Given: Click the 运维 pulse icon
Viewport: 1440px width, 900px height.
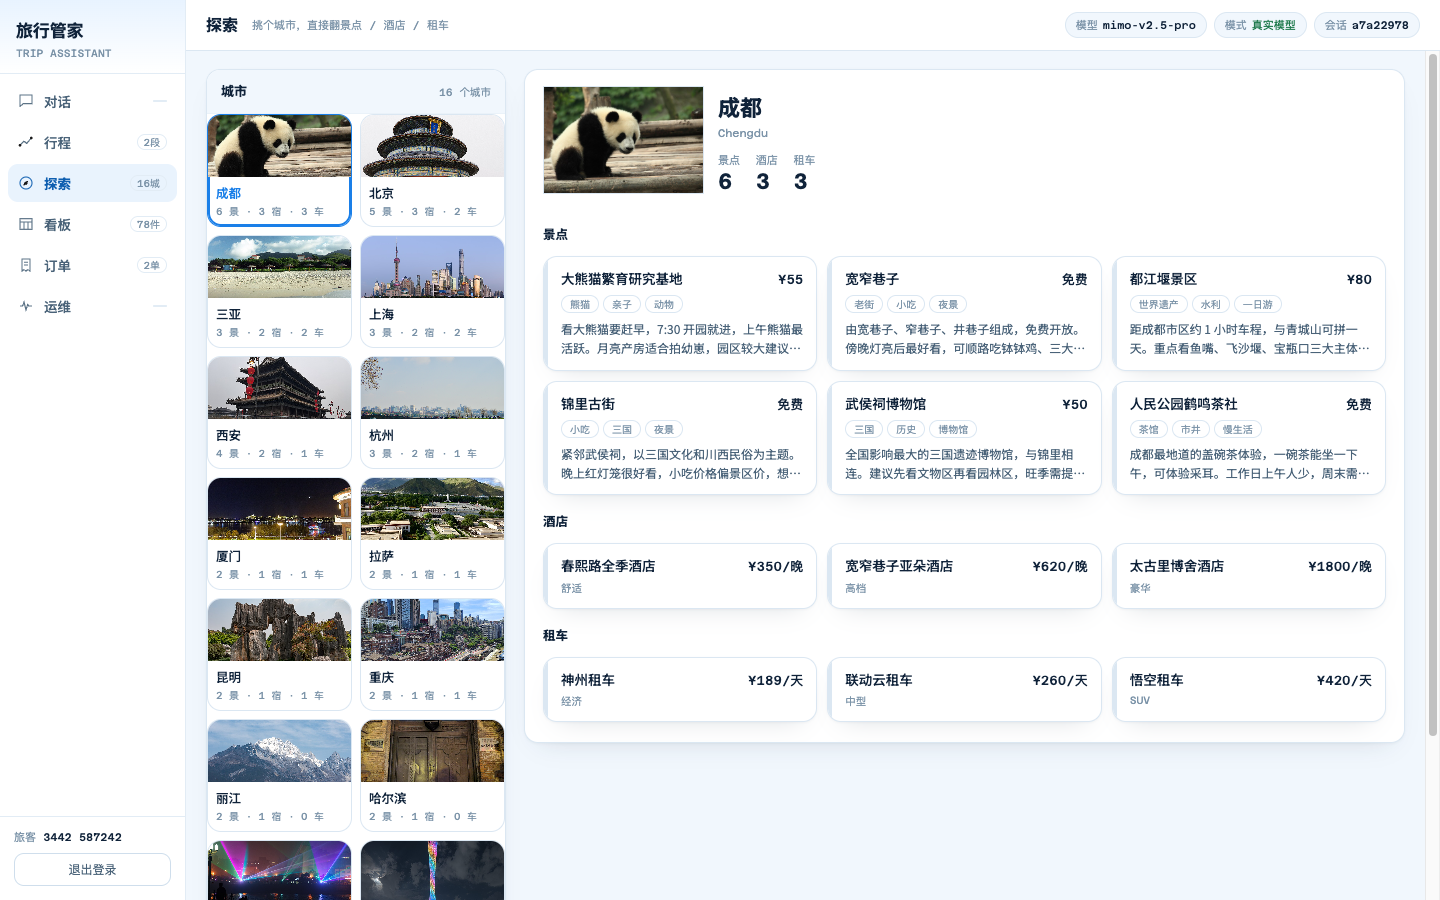Looking at the screenshot, I should [x=26, y=306].
